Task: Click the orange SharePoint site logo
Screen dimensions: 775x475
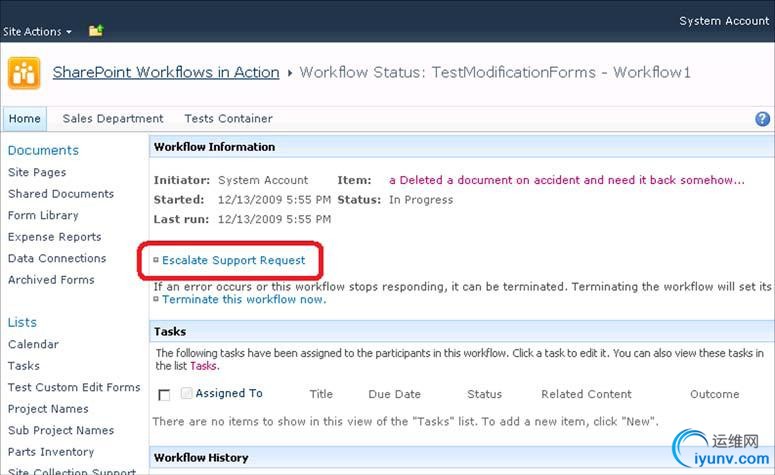Action: click(x=24, y=73)
